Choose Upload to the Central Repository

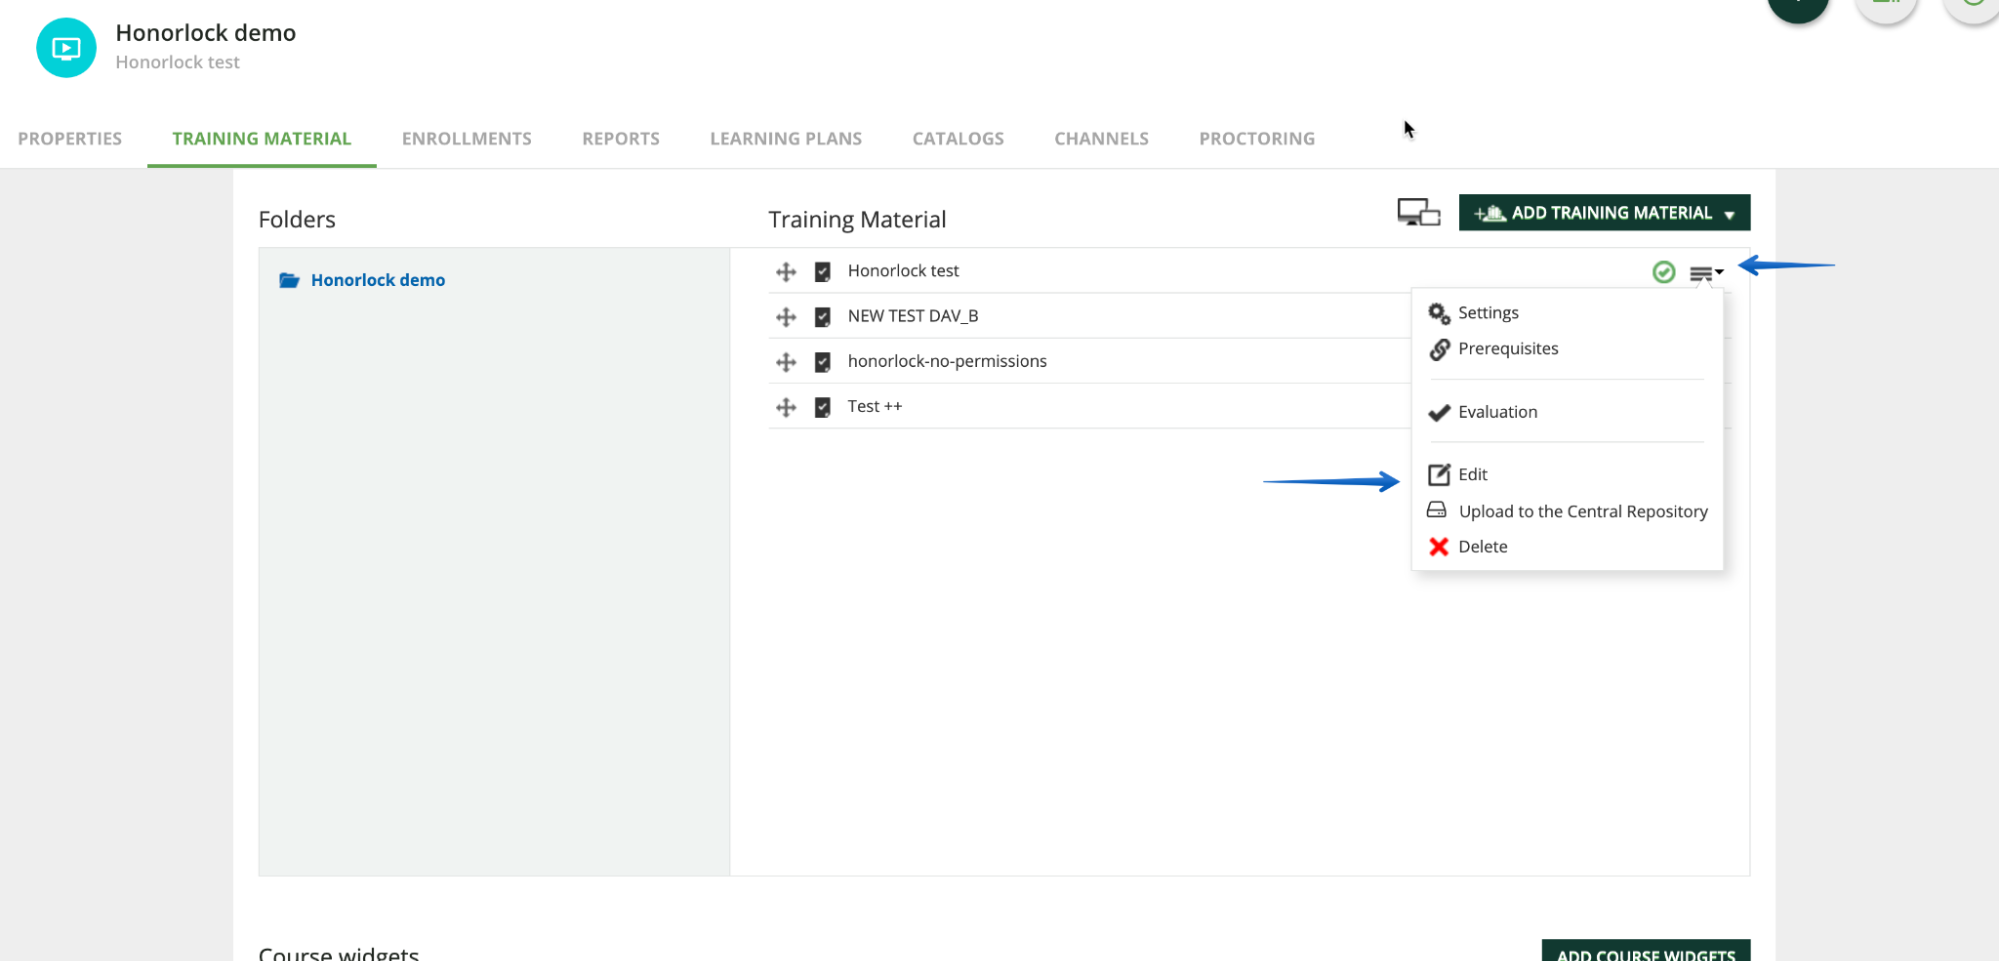coord(1583,512)
